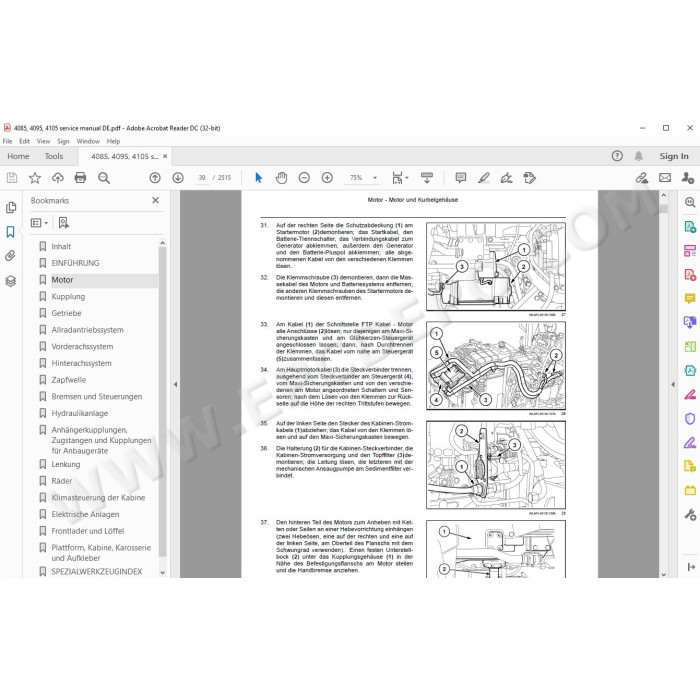Add a sticky note comment
The image size is (700, 700).
(x=461, y=178)
